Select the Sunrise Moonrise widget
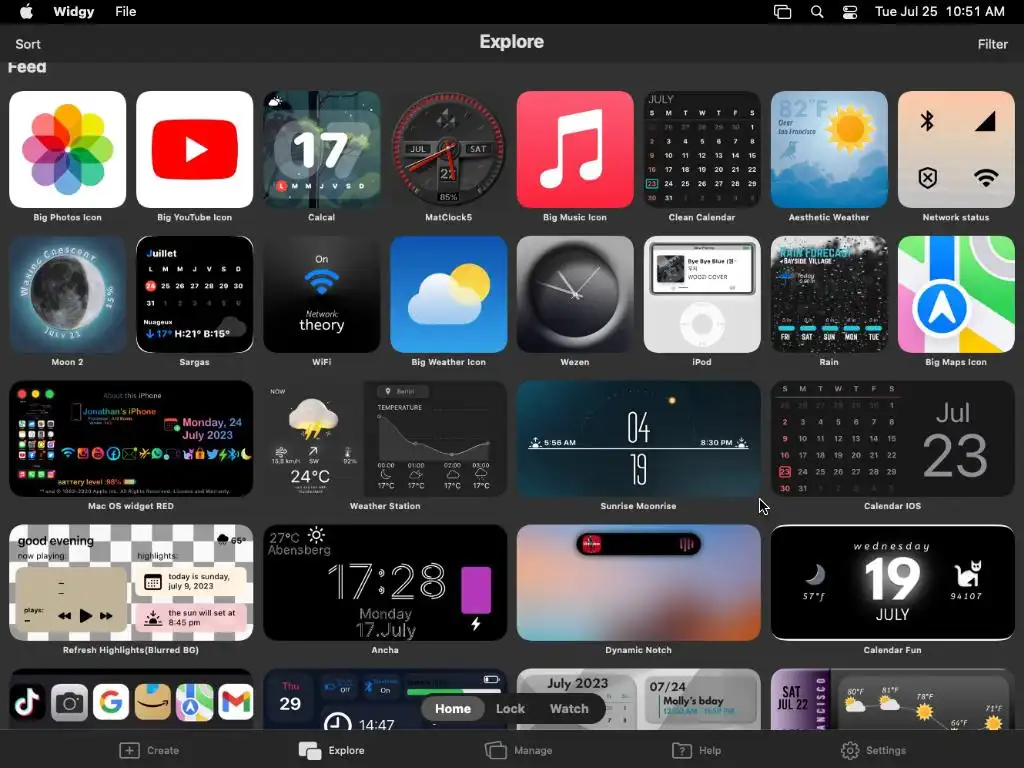This screenshot has width=1024, height=768. point(639,439)
